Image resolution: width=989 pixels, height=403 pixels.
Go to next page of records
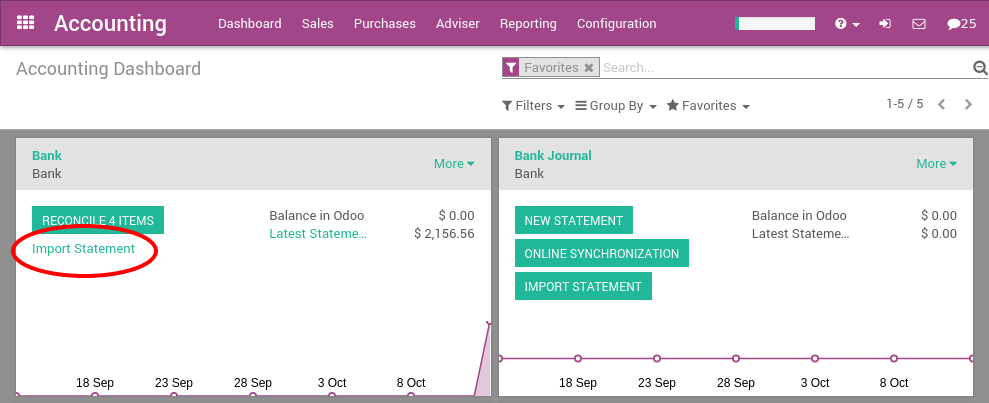[x=968, y=104]
